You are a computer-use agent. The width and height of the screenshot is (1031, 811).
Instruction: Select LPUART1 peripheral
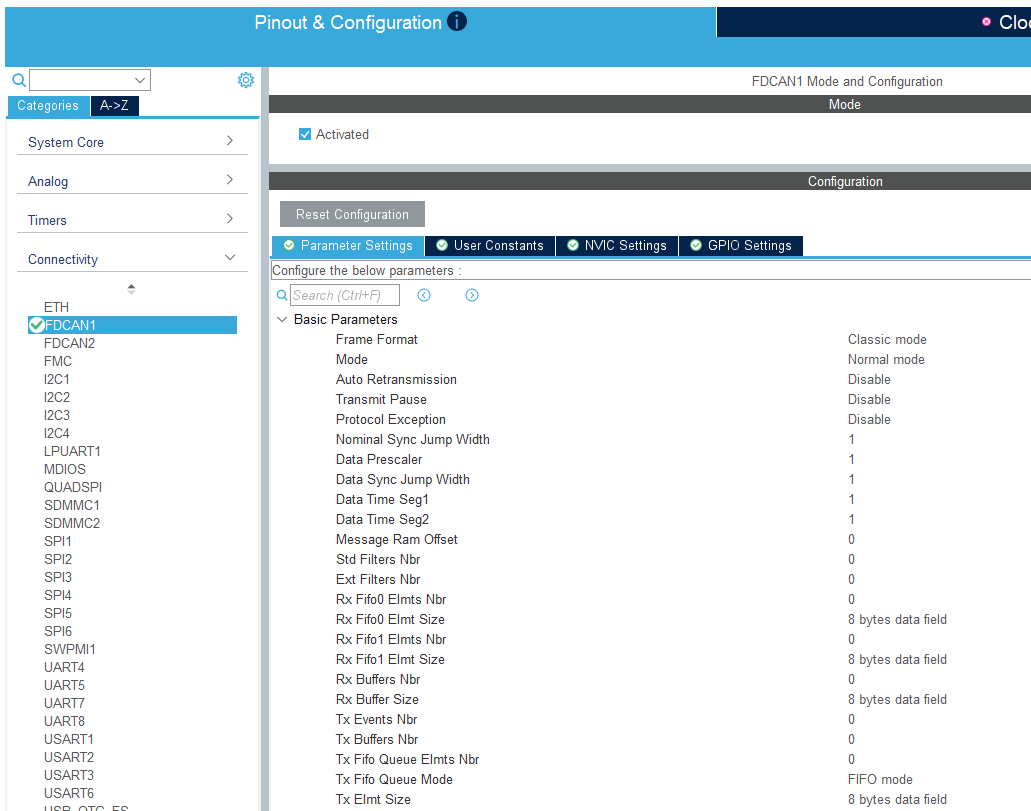(72, 451)
